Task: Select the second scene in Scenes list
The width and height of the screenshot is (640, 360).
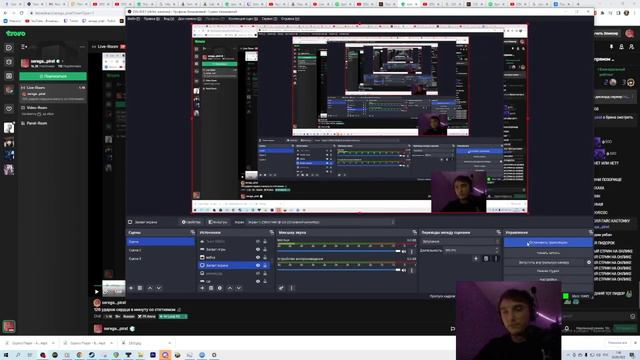Action: (160, 250)
